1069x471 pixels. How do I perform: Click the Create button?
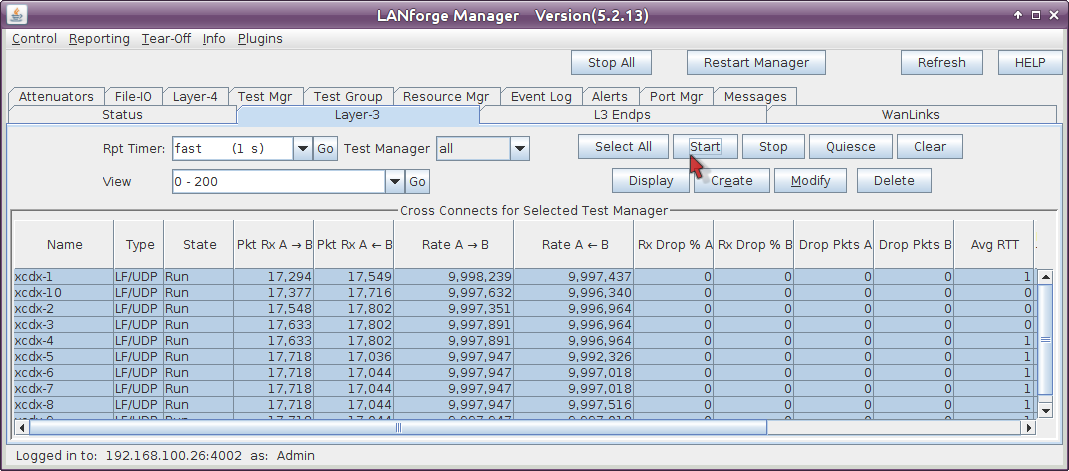click(732, 181)
